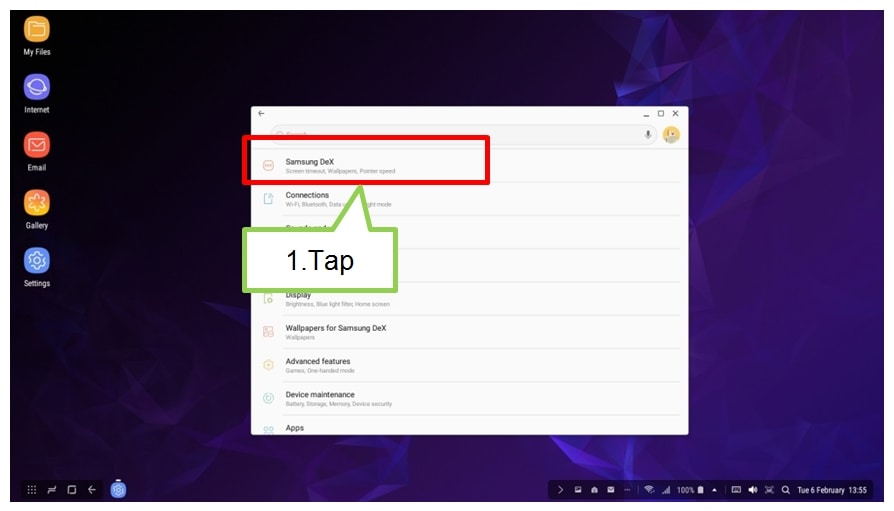This screenshot has height=511, width=894.
Task: Open Advanced features settings
Action: coord(469,365)
